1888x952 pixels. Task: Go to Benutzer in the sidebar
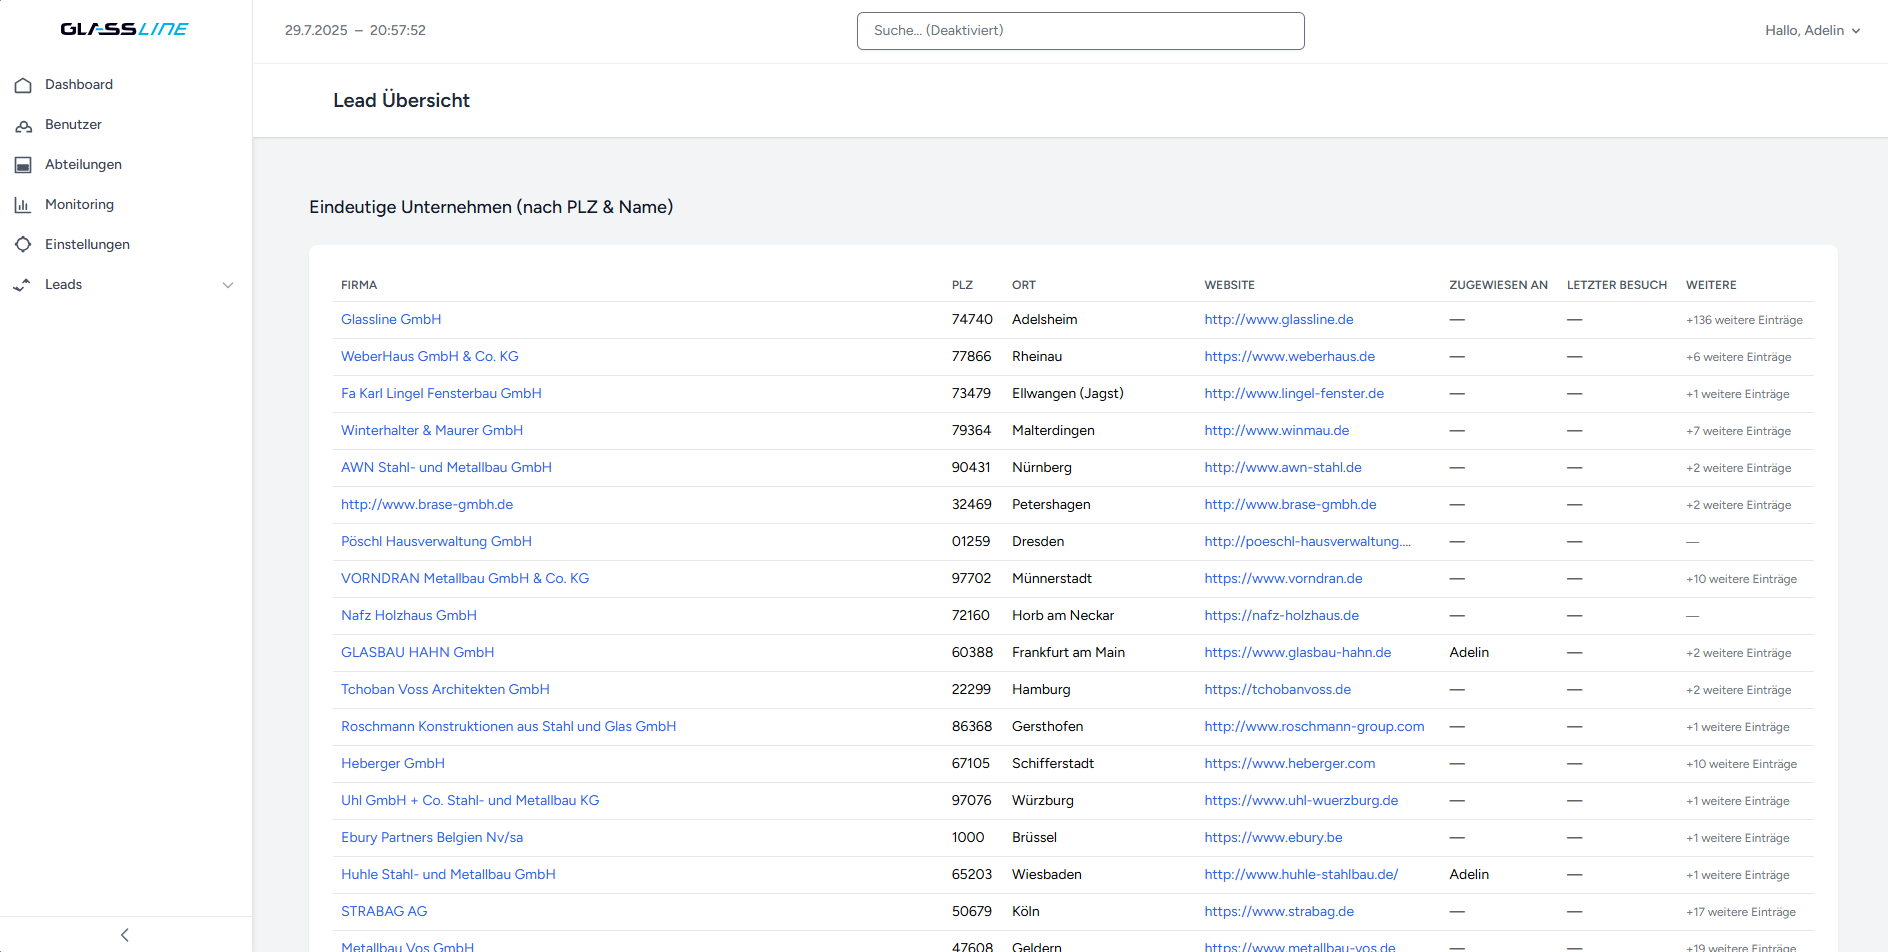(x=73, y=125)
